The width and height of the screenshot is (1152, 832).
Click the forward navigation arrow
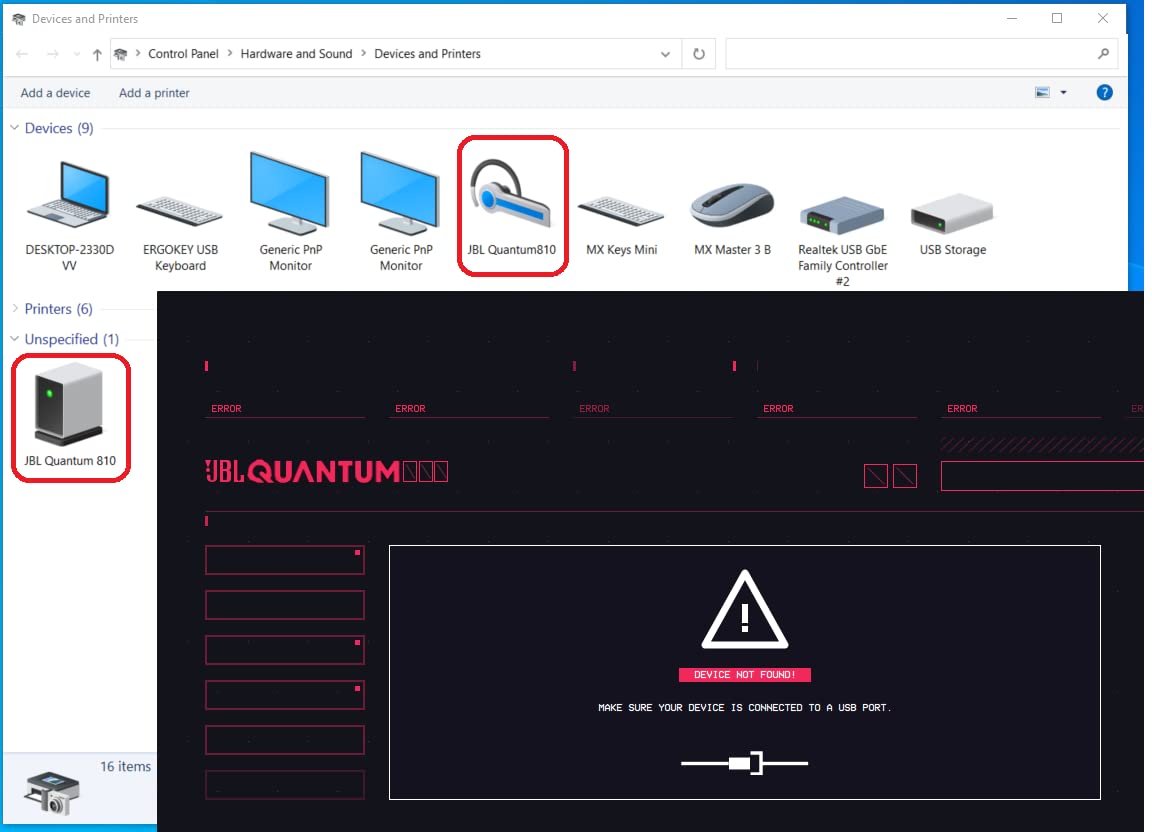tap(52, 54)
